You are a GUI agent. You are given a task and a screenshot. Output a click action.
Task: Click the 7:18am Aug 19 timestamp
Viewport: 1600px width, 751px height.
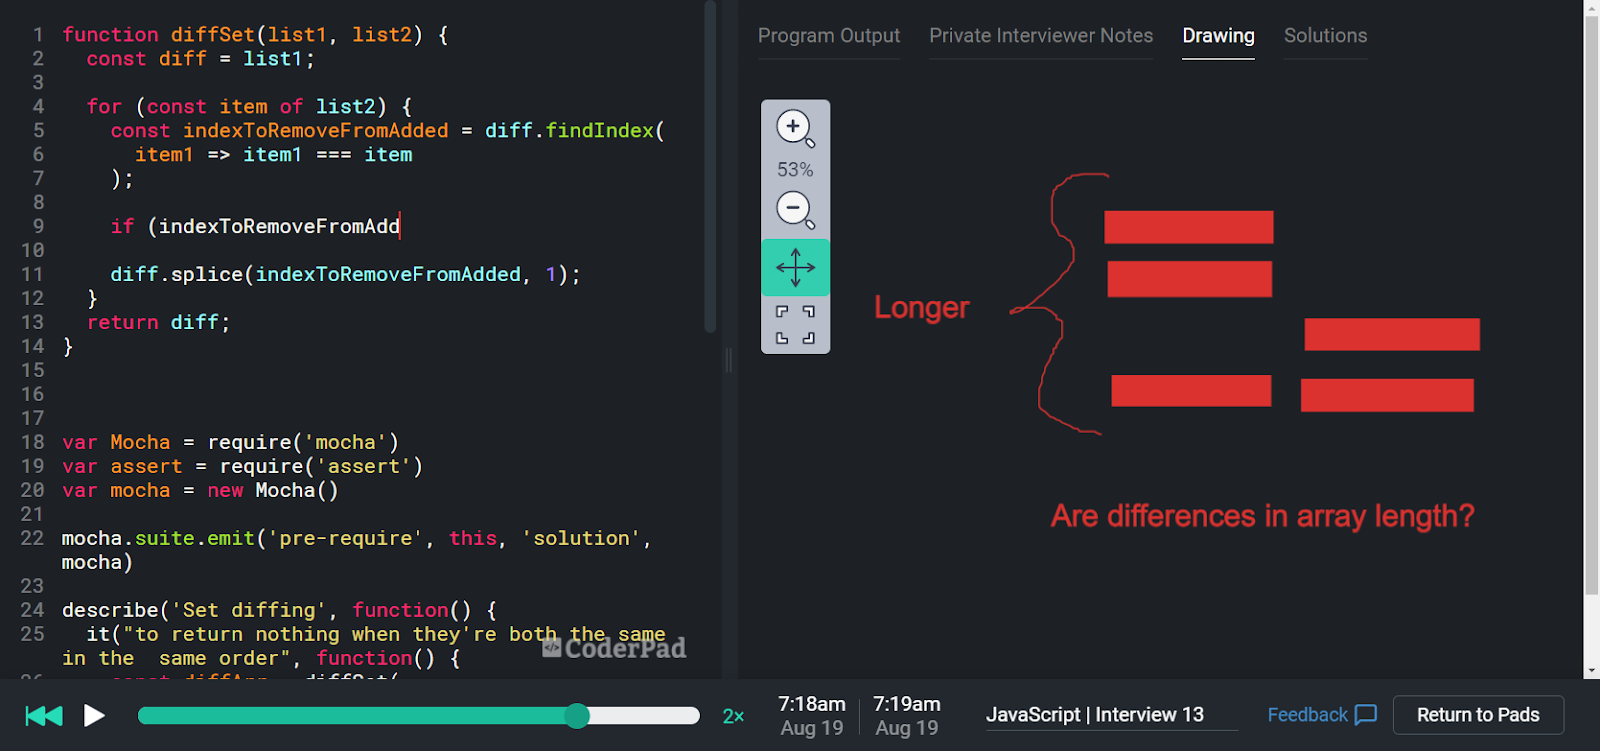812,716
